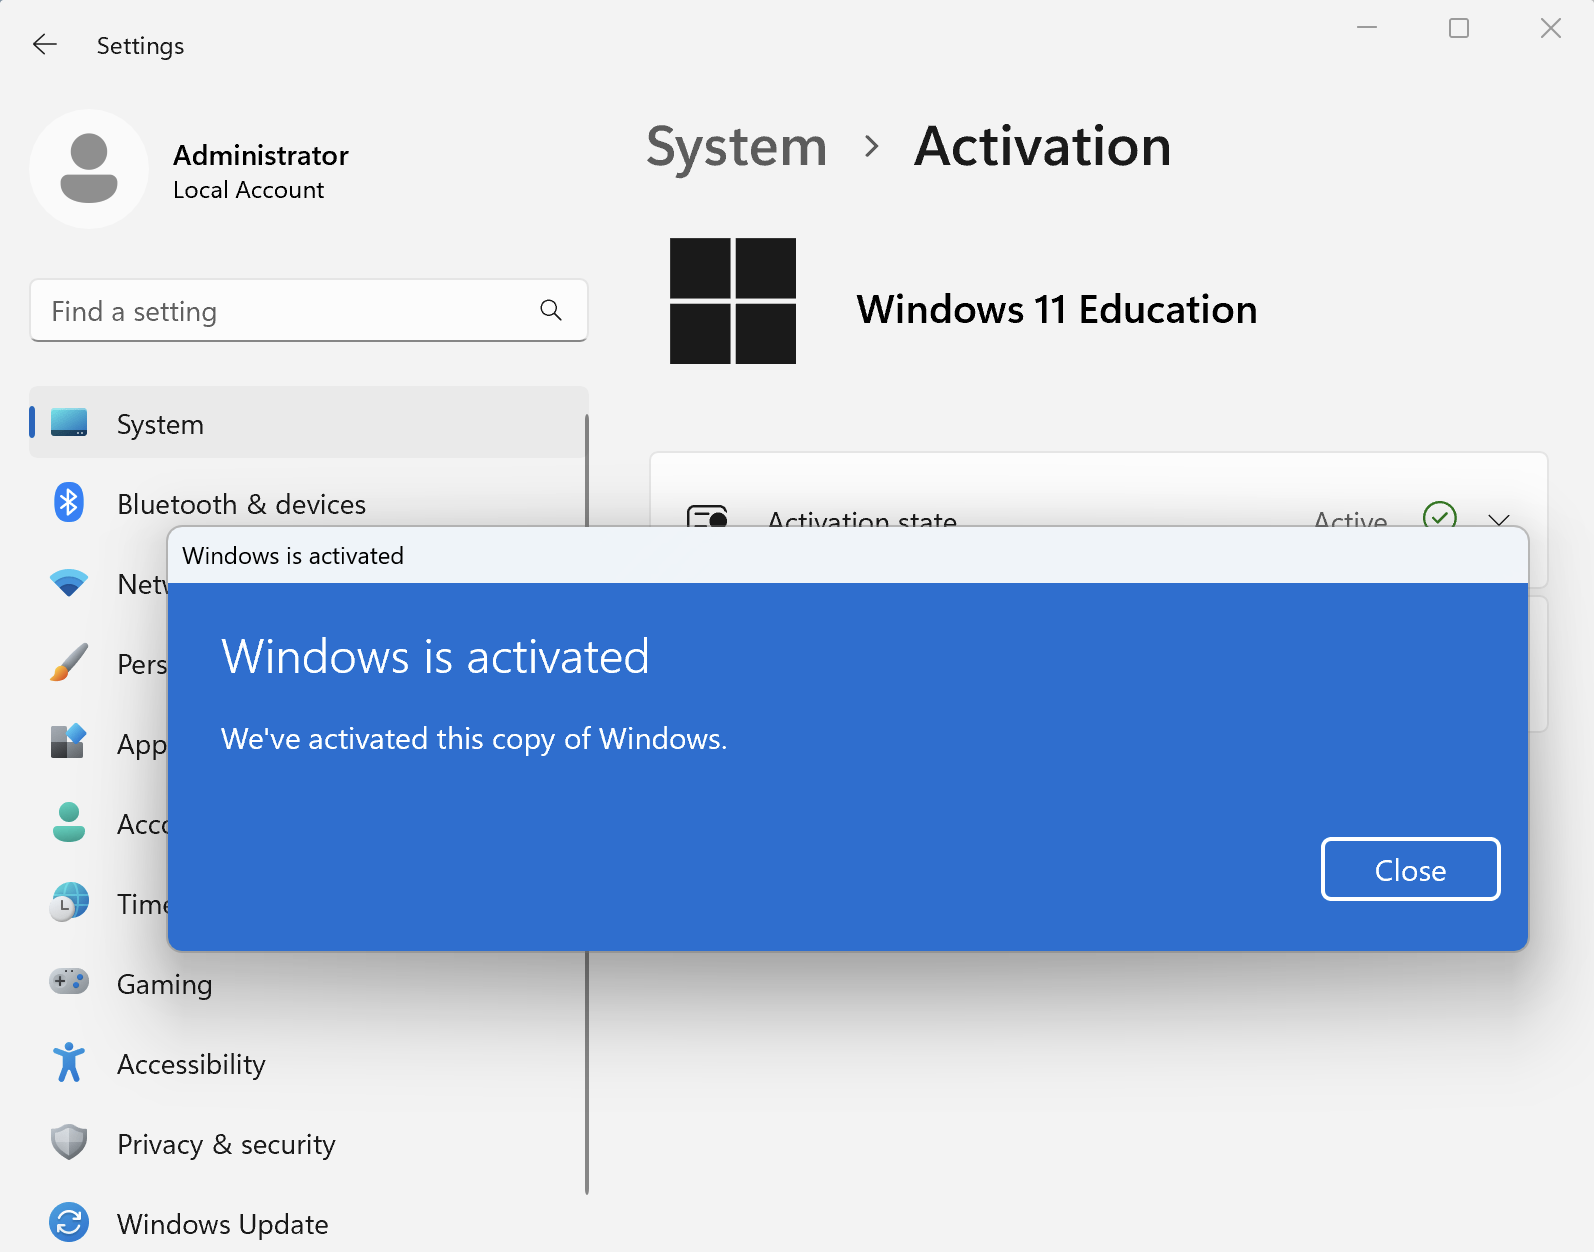Image resolution: width=1594 pixels, height=1252 pixels.
Task: Open Time & language globe icon
Action: [x=69, y=902]
